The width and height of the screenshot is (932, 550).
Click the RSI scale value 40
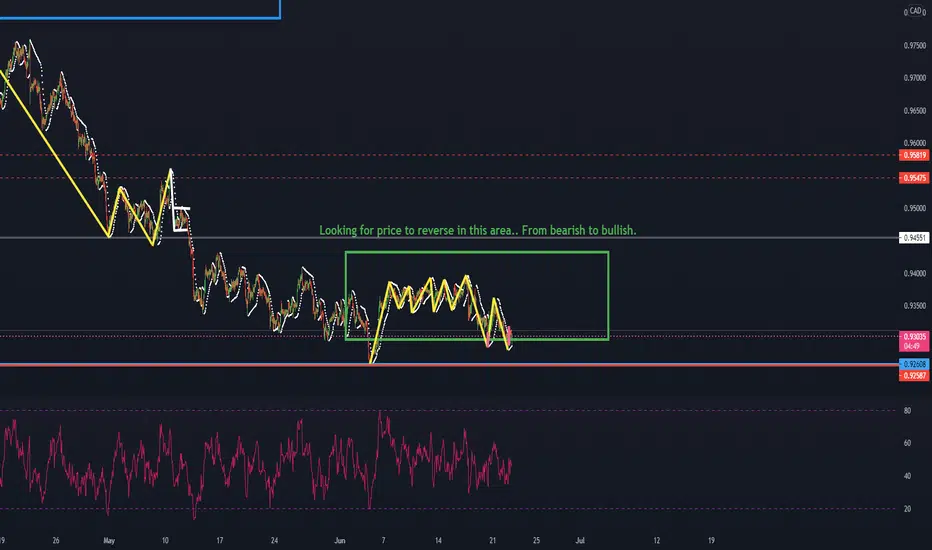pyautogui.click(x=907, y=476)
